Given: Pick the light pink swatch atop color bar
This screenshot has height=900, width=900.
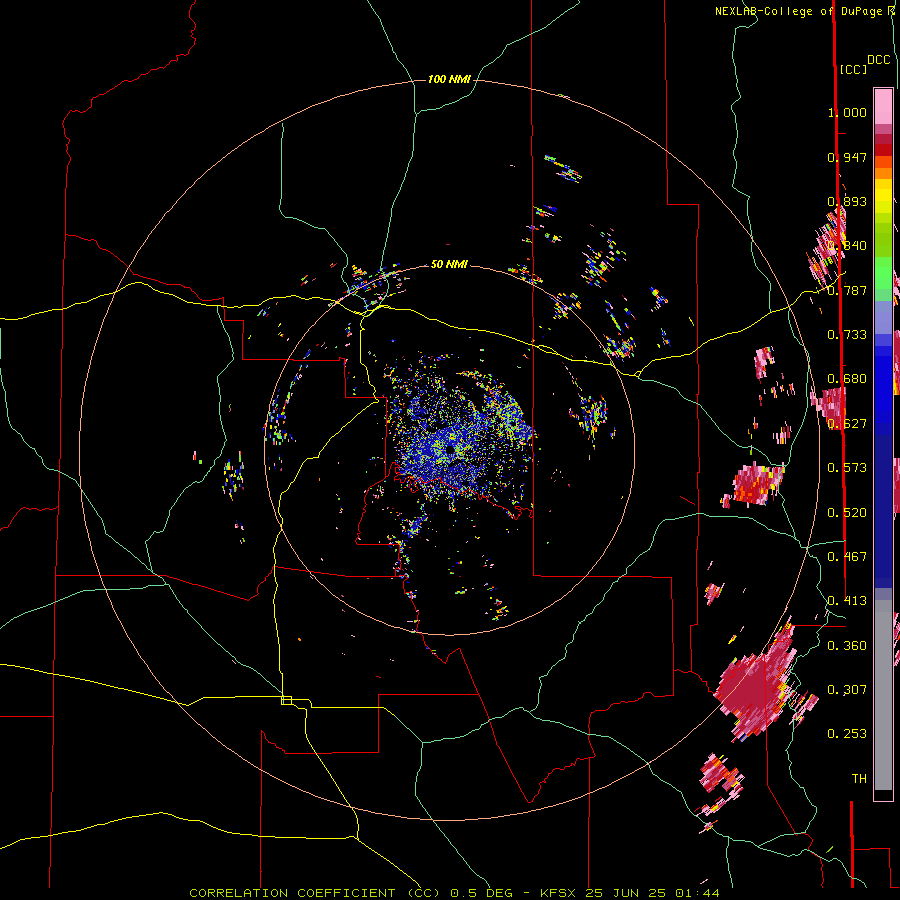Looking at the screenshot, I should pos(883,106).
